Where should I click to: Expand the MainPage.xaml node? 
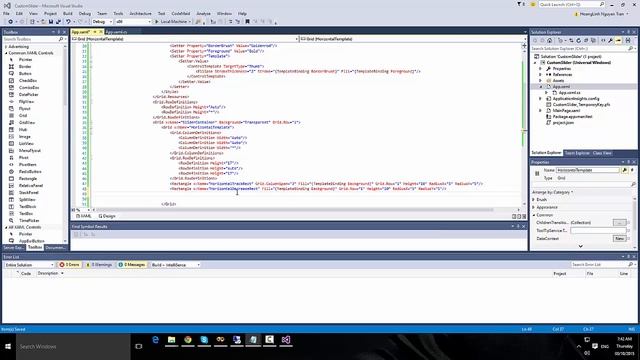pos(540,111)
